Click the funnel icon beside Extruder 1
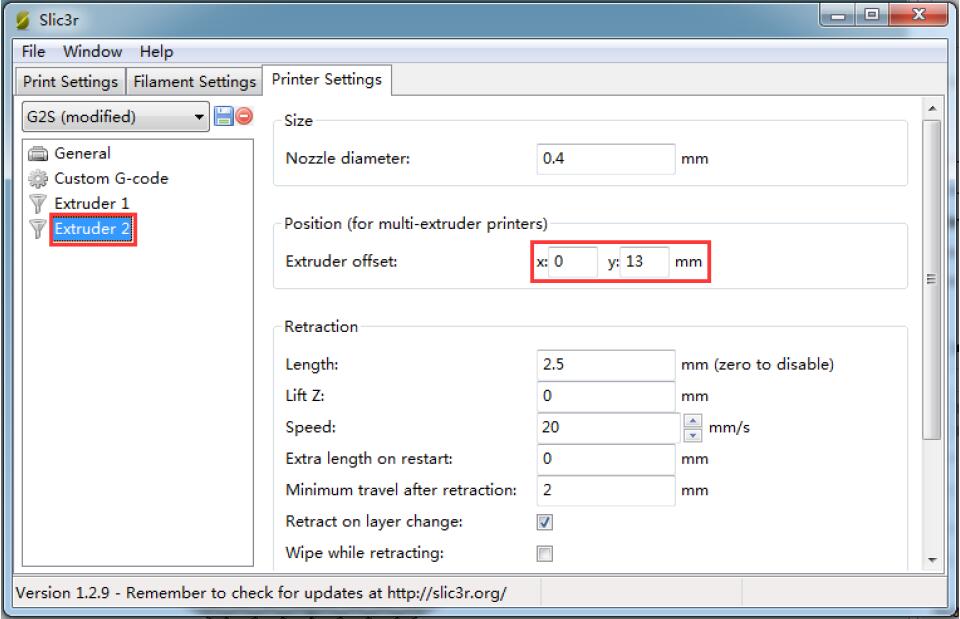The height and width of the screenshot is (619, 960). (x=38, y=203)
